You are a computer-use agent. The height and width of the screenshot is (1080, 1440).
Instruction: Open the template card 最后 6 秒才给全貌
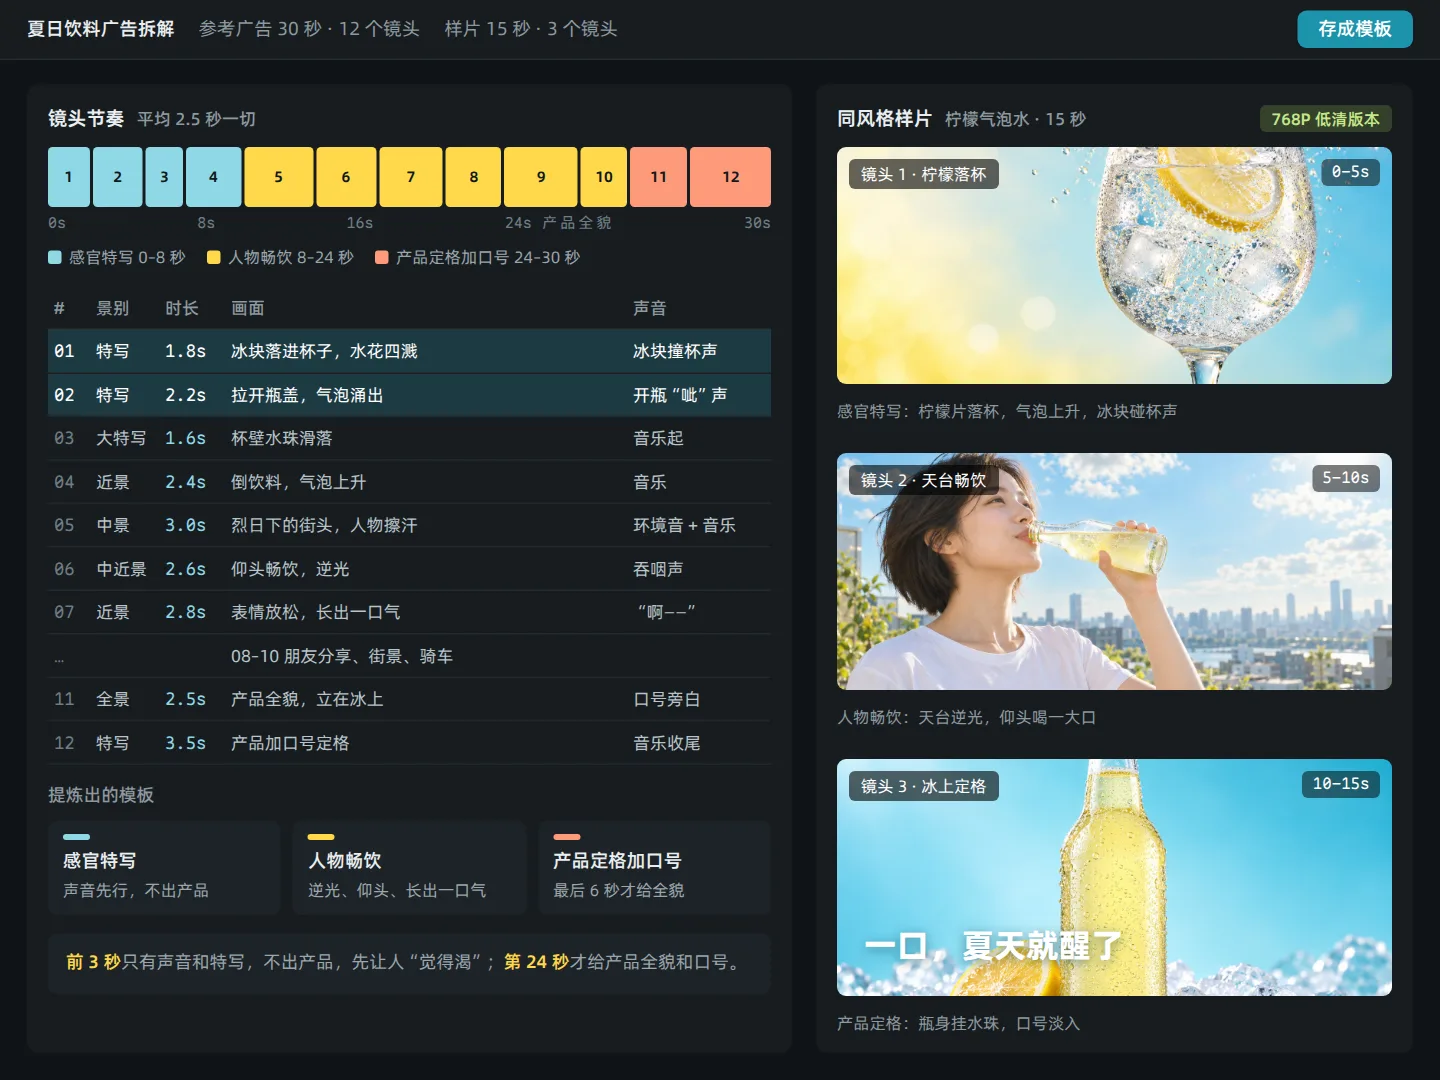[654, 868]
